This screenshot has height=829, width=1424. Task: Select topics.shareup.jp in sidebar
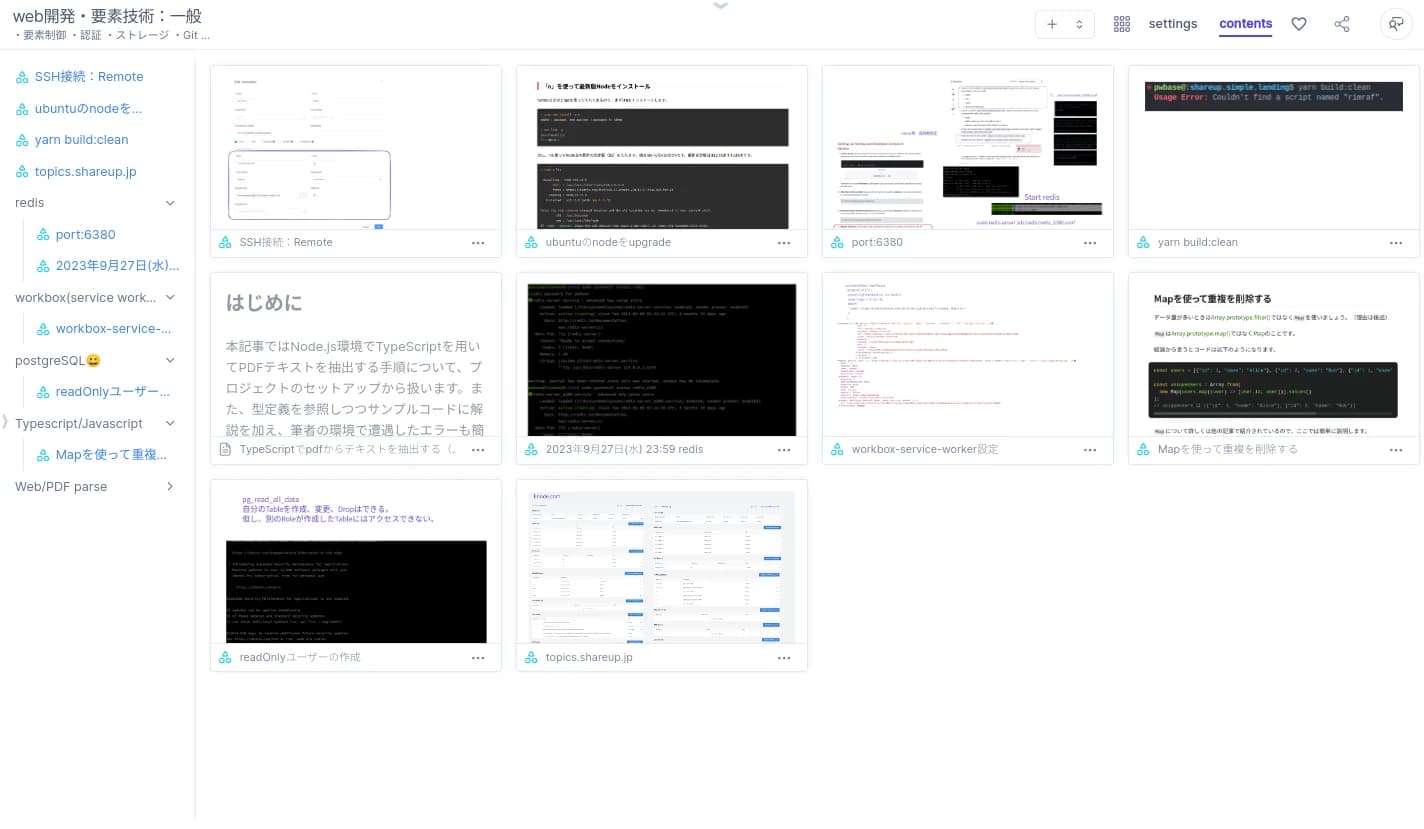click(x=85, y=172)
